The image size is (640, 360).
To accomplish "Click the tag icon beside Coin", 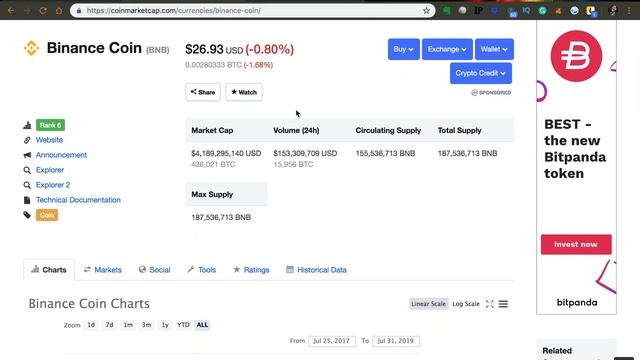I will click(x=27, y=215).
